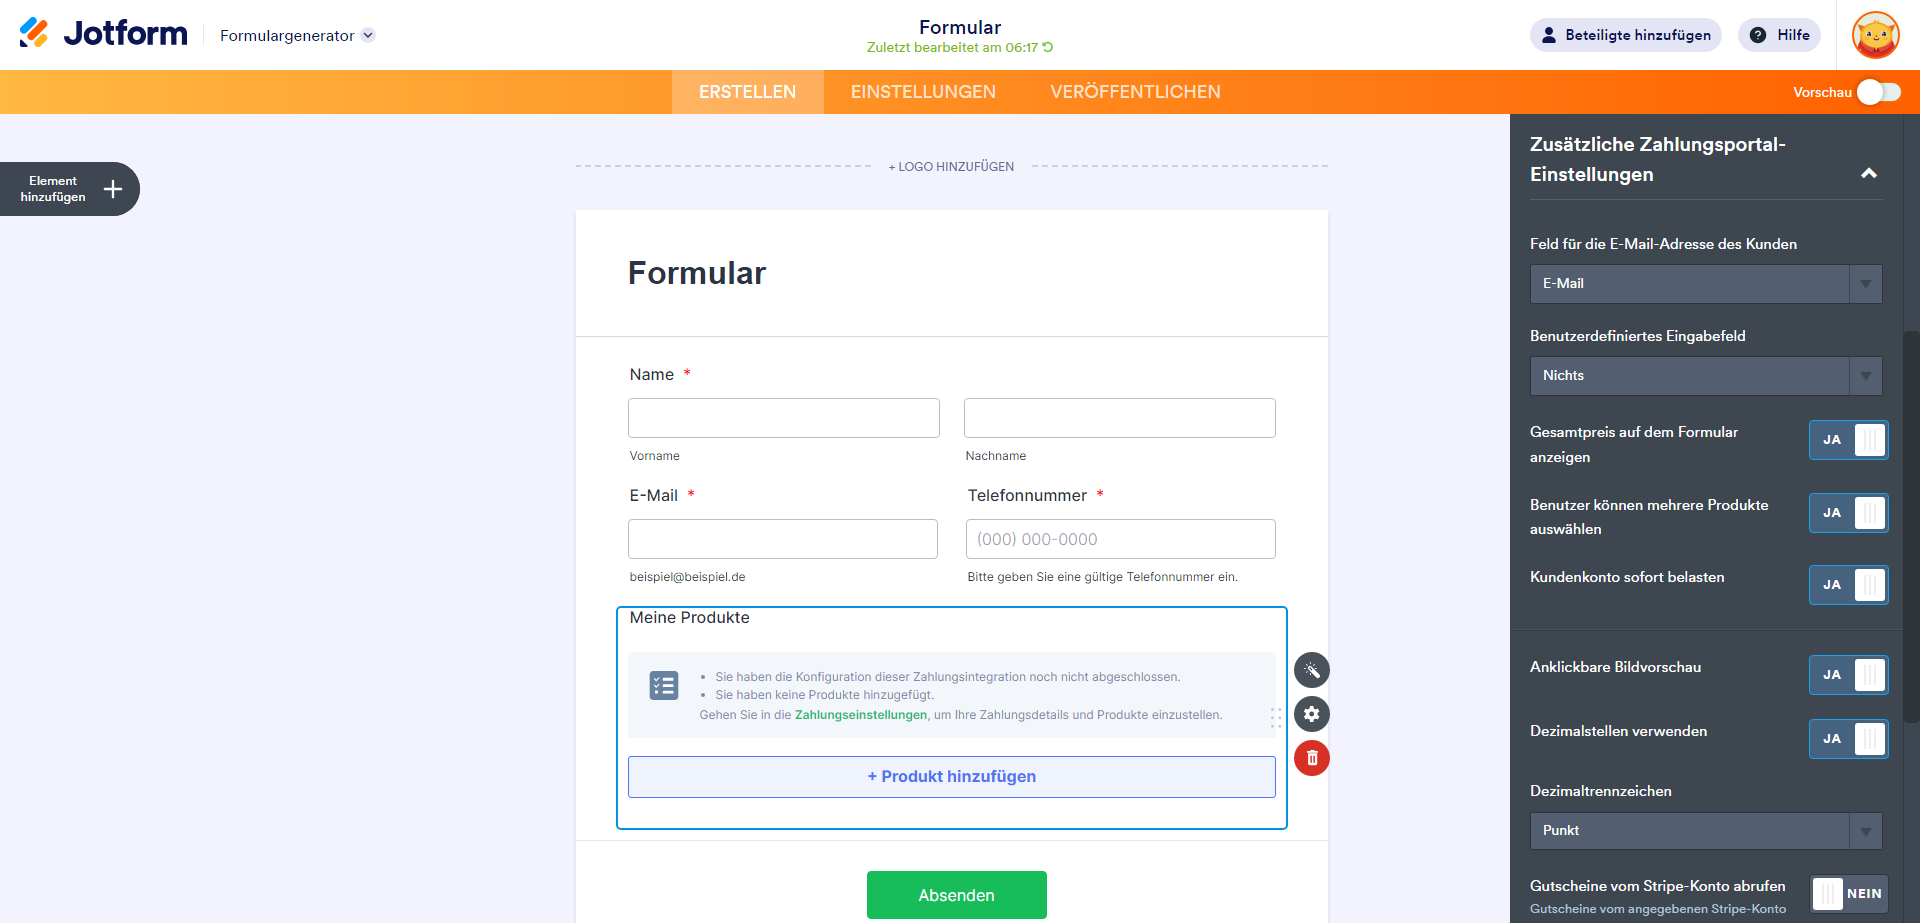The image size is (1920, 923).
Task: Click the Vorname input field
Action: pyautogui.click(x=783, y=418)
